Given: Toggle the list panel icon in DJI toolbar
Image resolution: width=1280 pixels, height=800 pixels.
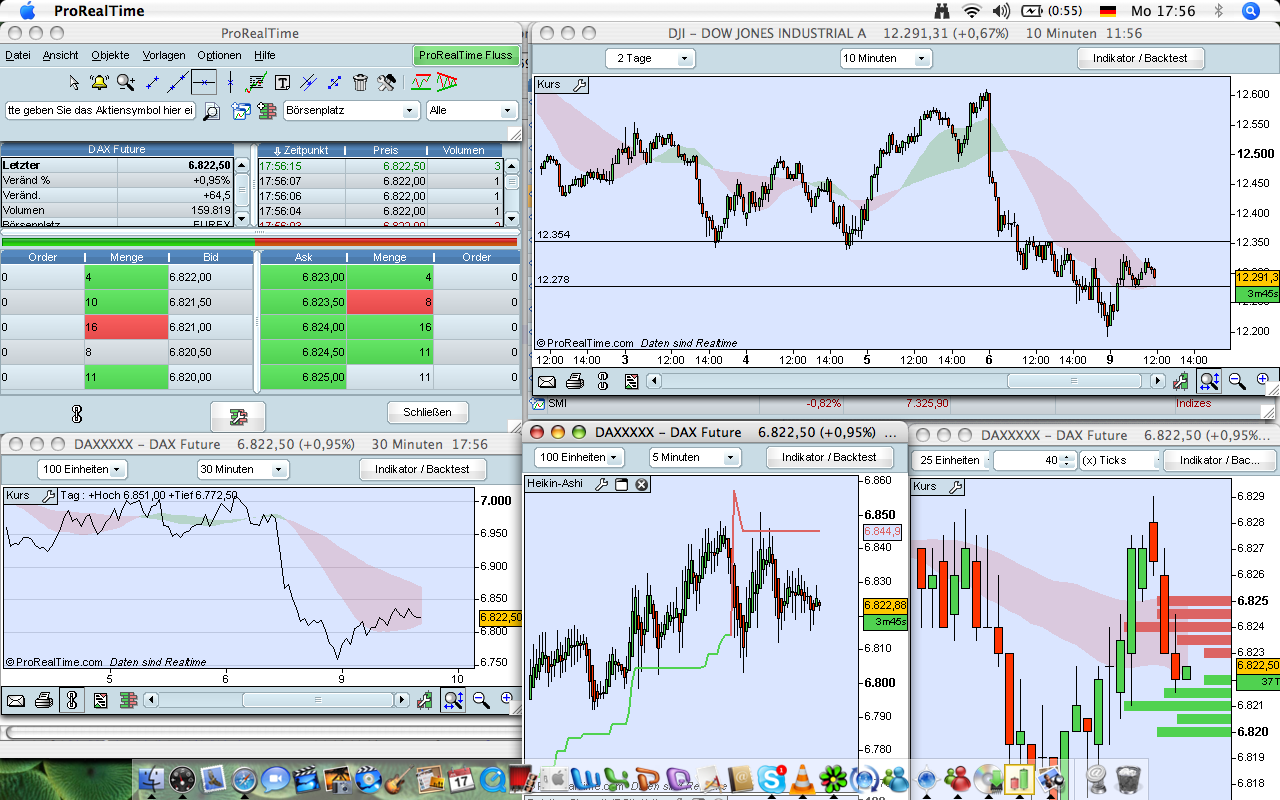Looking at the screenshot, I should (631, 381).
